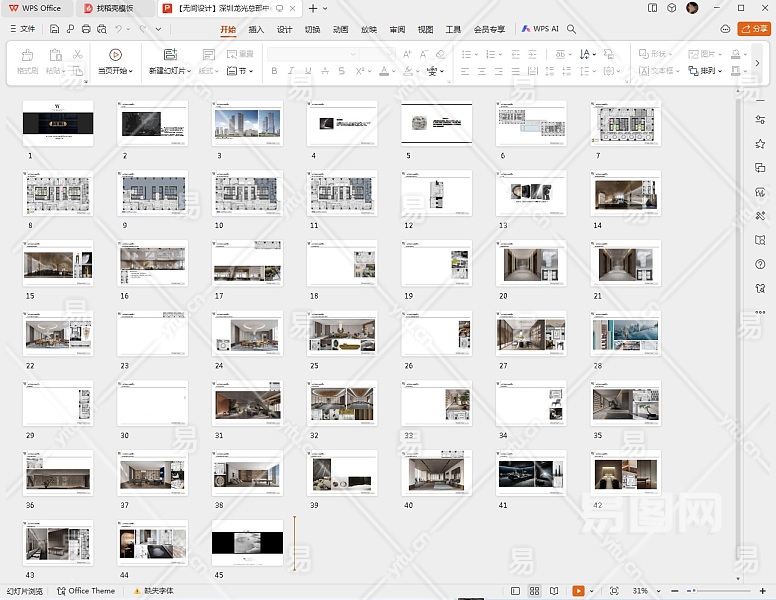Click the print icon in quick access bar

click(86, 30)
